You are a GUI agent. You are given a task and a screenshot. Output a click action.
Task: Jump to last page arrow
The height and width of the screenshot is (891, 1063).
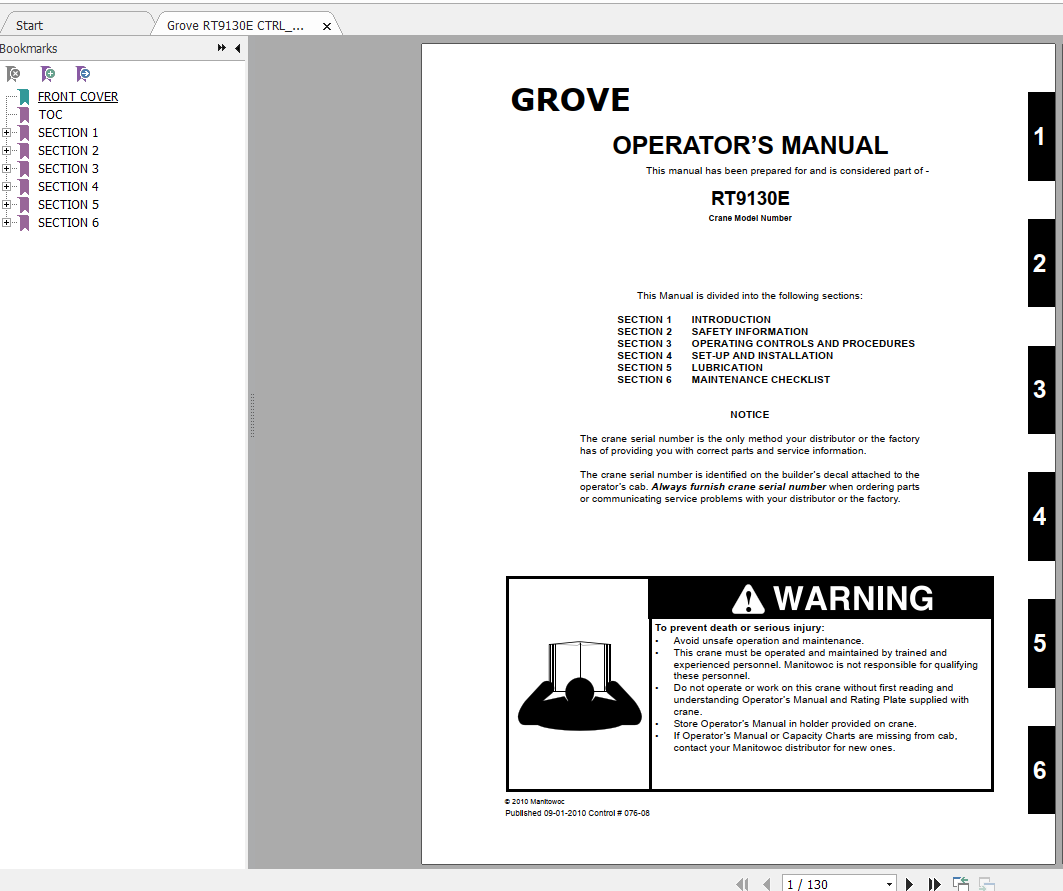pyautogui.click(x=934, y=884)
